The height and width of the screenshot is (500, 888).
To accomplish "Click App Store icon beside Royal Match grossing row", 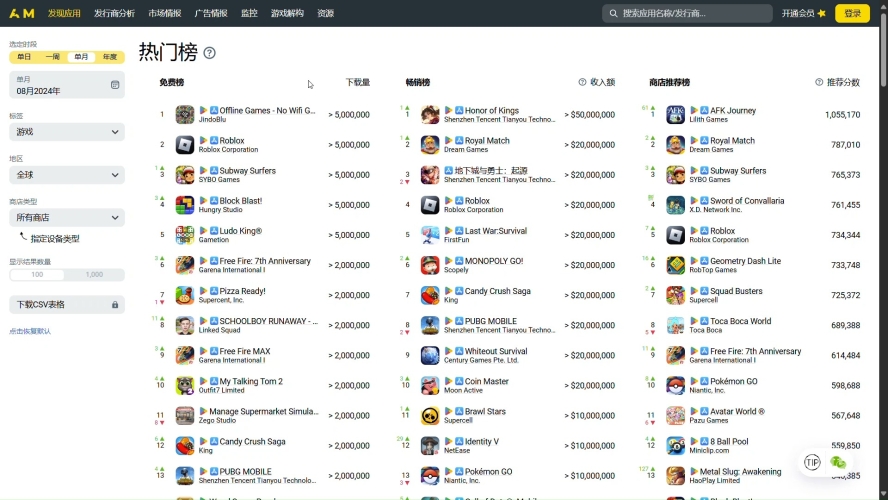I will click(x=459, y=140).
